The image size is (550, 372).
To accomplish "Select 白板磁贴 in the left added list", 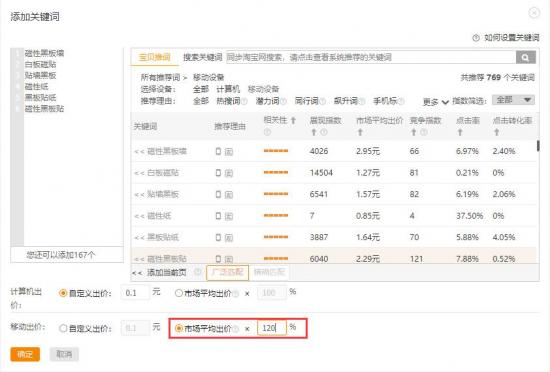I will coord(40,65).
